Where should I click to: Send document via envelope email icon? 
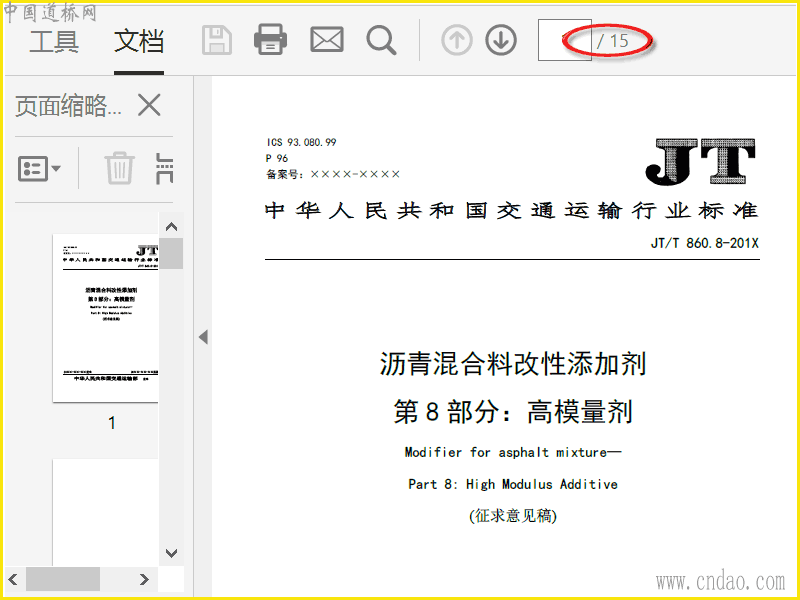click(x=327, y=40)
